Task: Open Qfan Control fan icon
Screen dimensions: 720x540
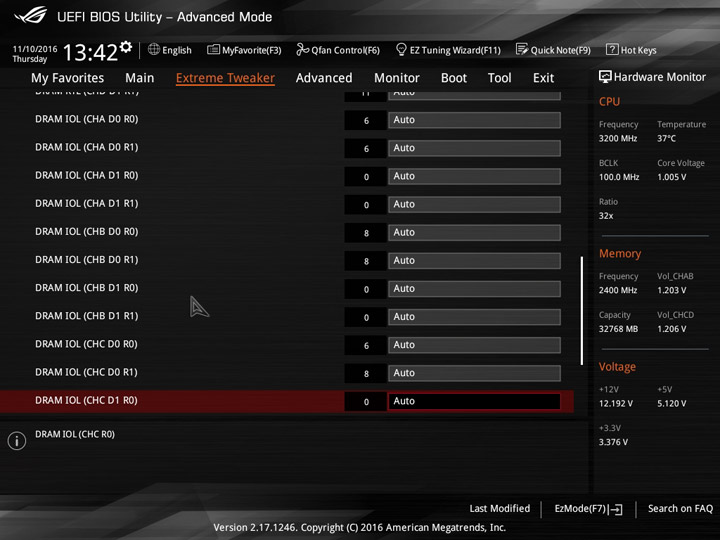Action: tap(302, 49)
